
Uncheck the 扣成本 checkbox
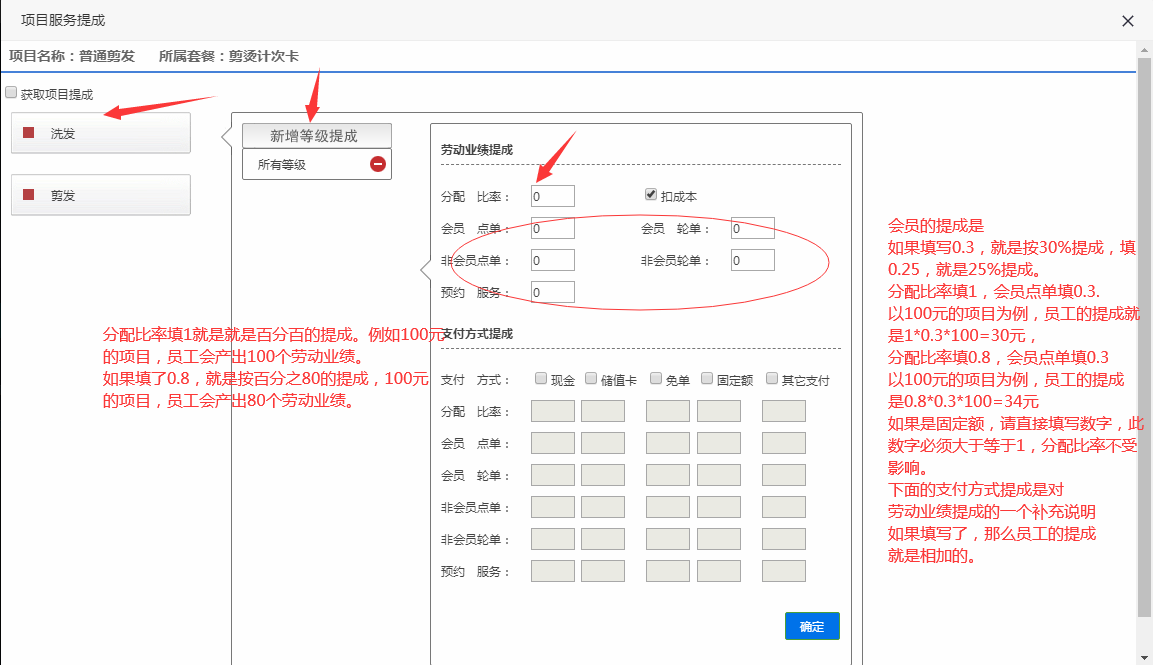pos(651,195)
